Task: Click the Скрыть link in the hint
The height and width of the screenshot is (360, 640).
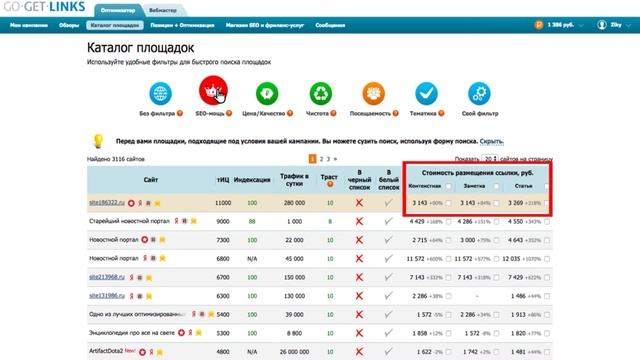Action: coord(491,141)
